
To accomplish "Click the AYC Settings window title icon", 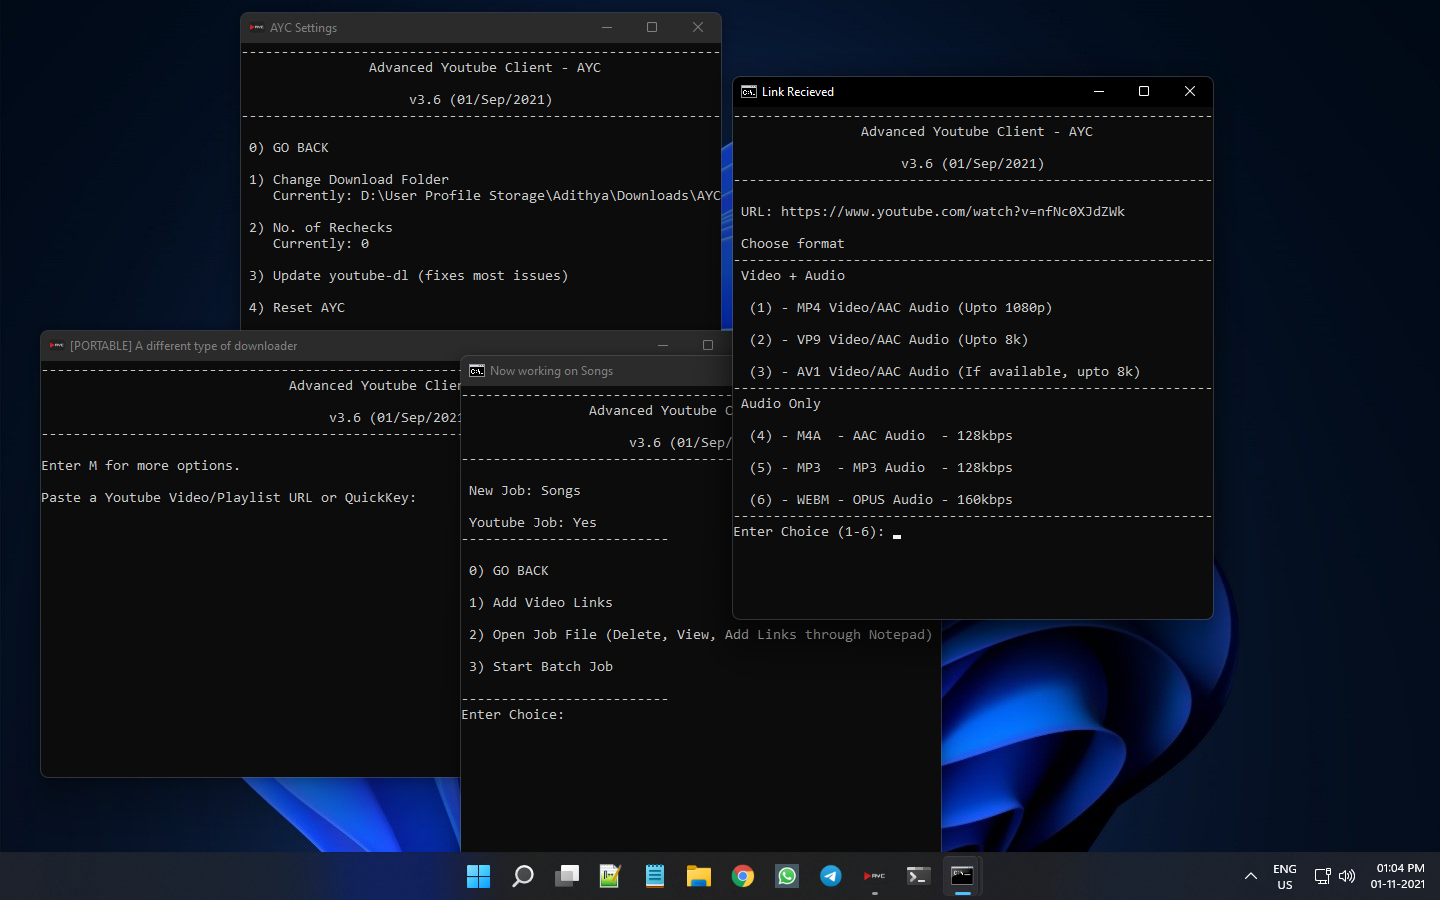I will [x=256, y=28].
